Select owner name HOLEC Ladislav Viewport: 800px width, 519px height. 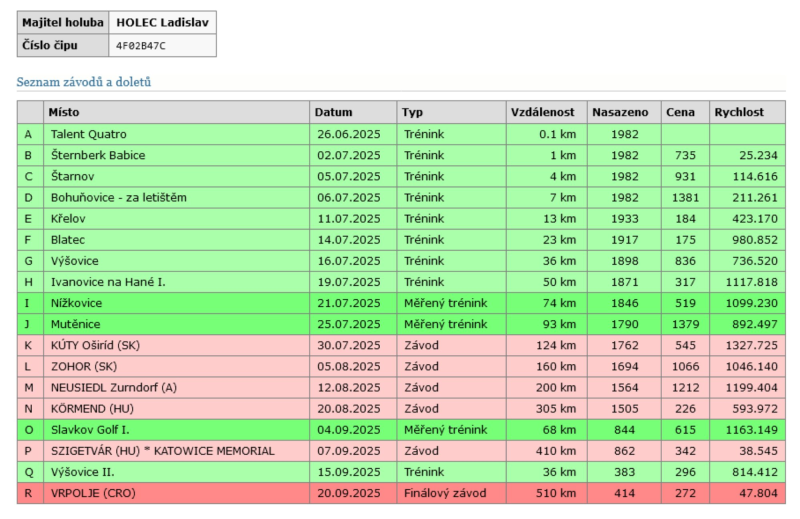tap(162, 22)
